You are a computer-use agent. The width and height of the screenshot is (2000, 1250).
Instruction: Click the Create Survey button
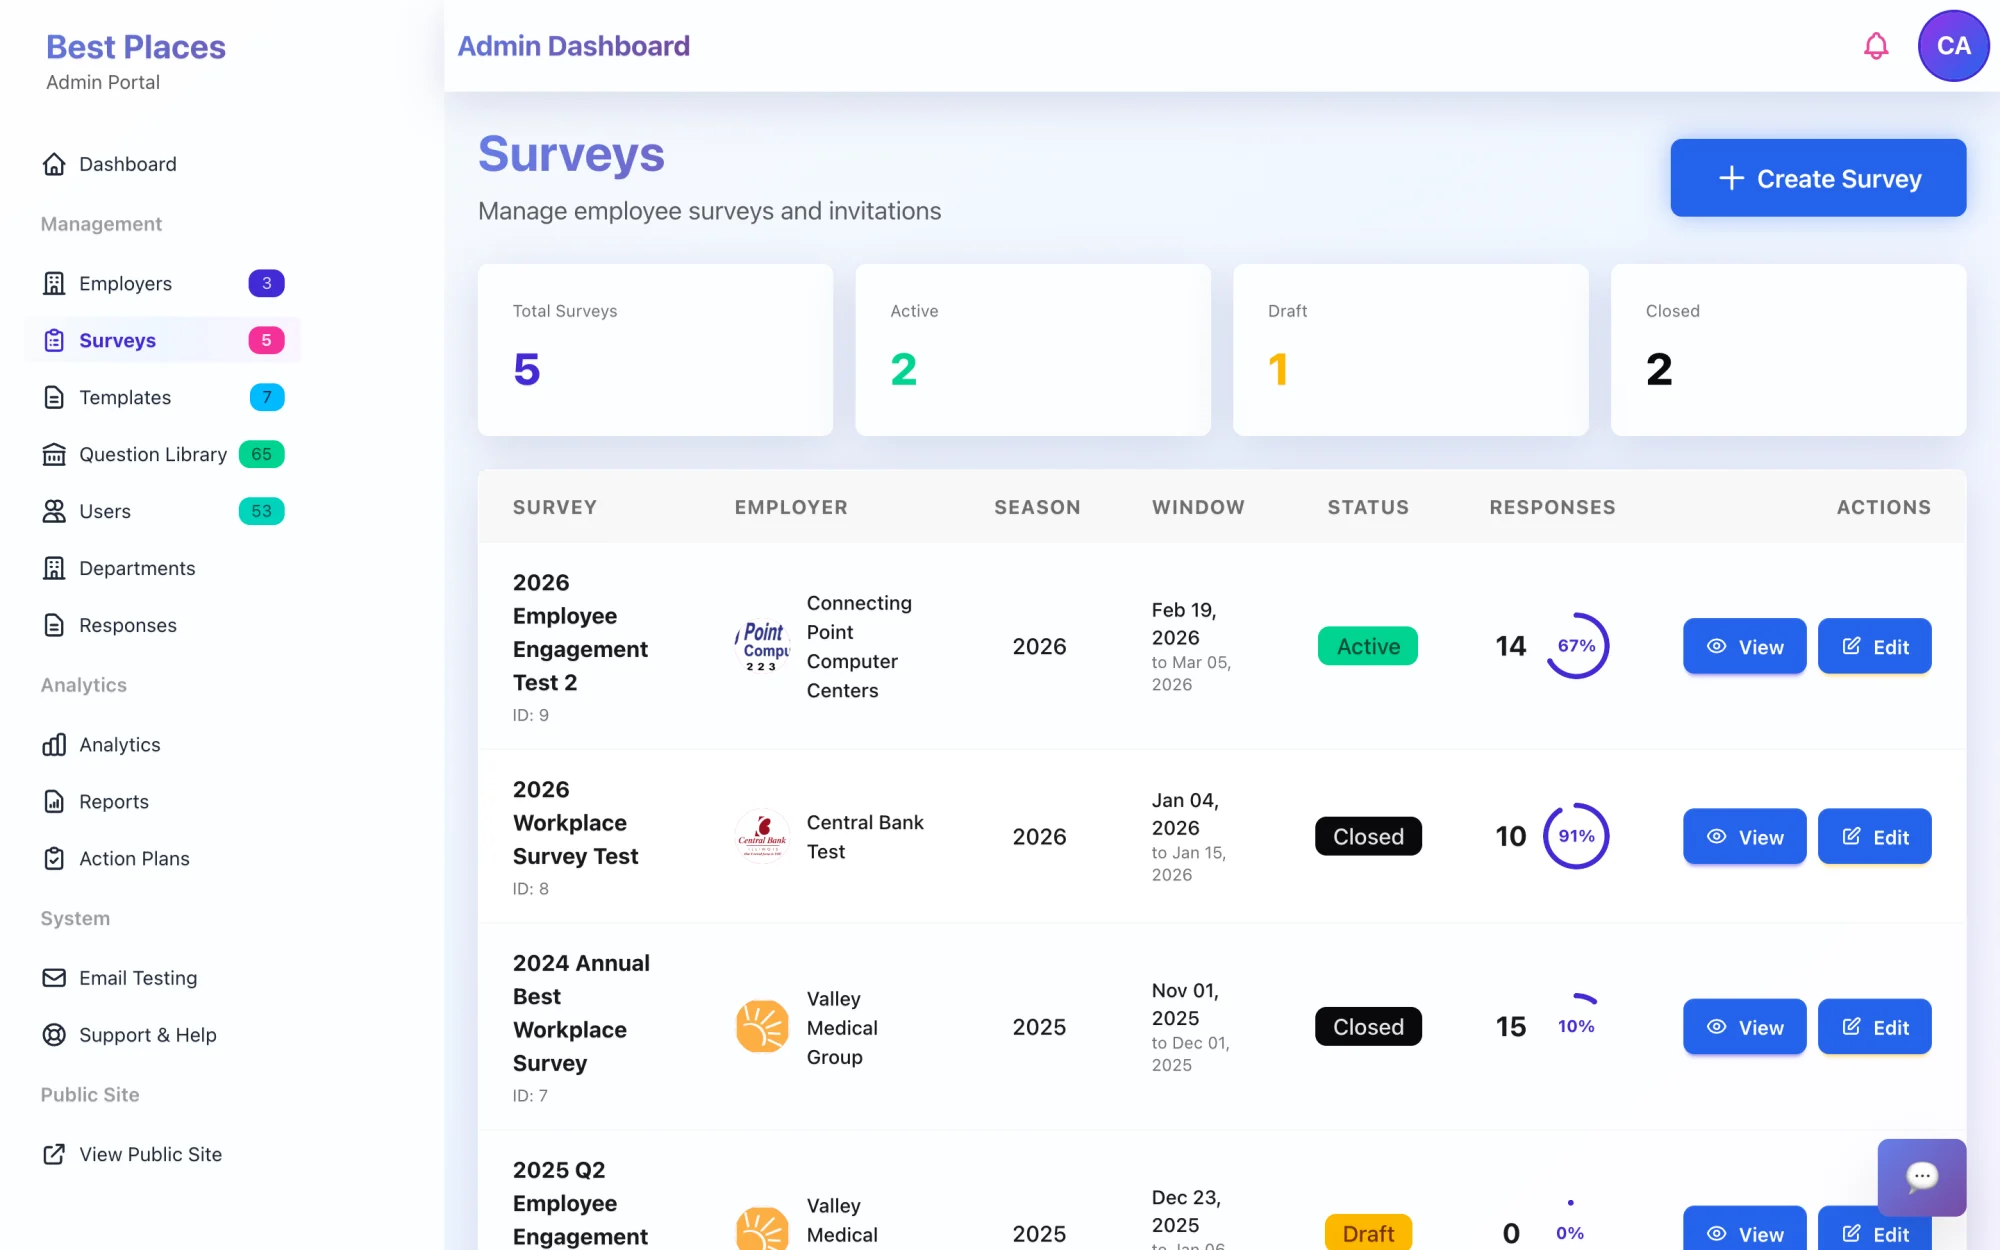pyautogui.click(x=1818, y=178)
